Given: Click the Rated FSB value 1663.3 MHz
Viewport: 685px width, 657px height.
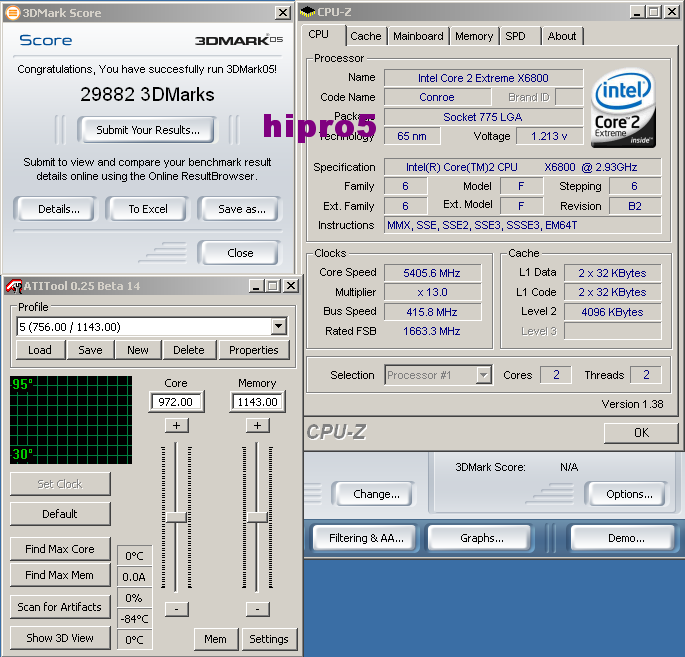Looking at the screenshot, I should pyautogui.click(x=432, y=331).
